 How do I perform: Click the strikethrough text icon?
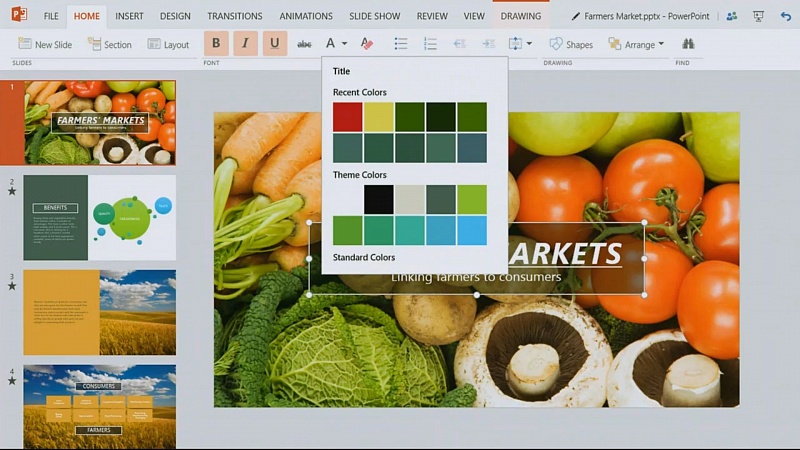pyautogui.click(x=304, y=44)
